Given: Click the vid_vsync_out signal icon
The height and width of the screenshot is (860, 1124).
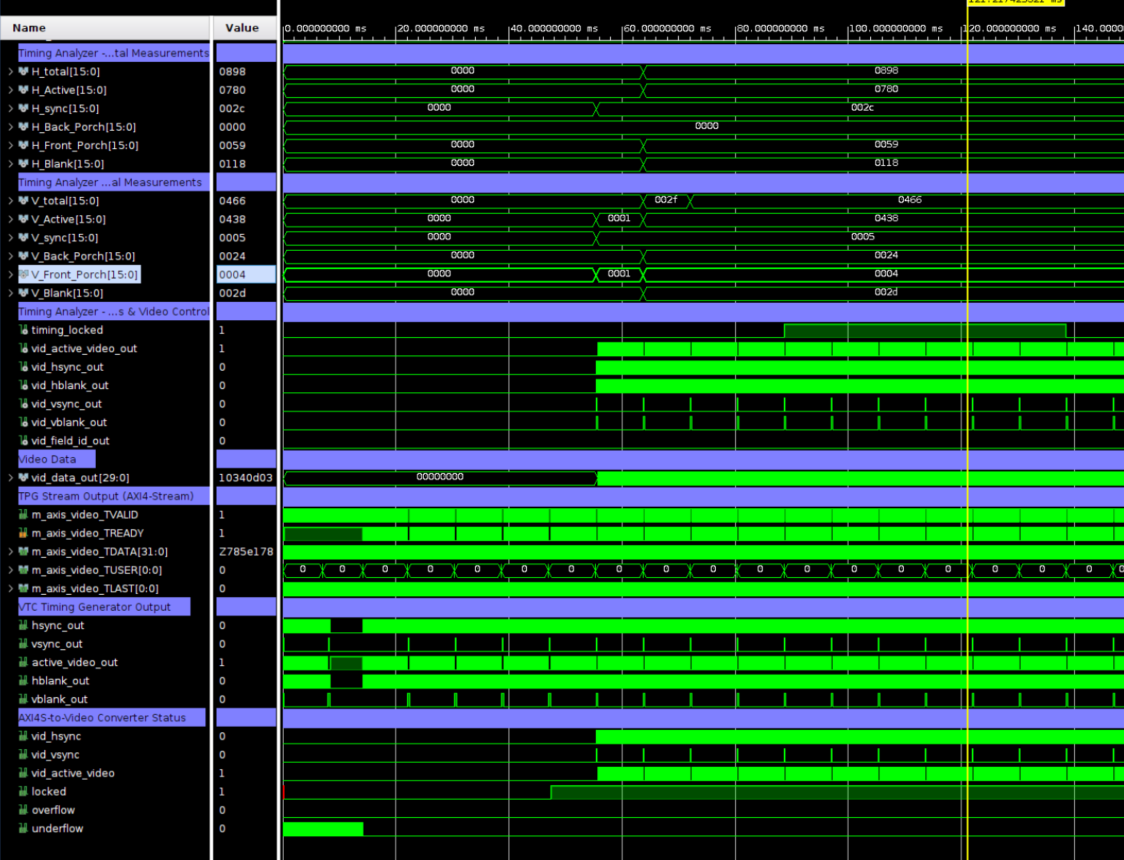Looking at the screenshot, I should [x=24, y=404].
